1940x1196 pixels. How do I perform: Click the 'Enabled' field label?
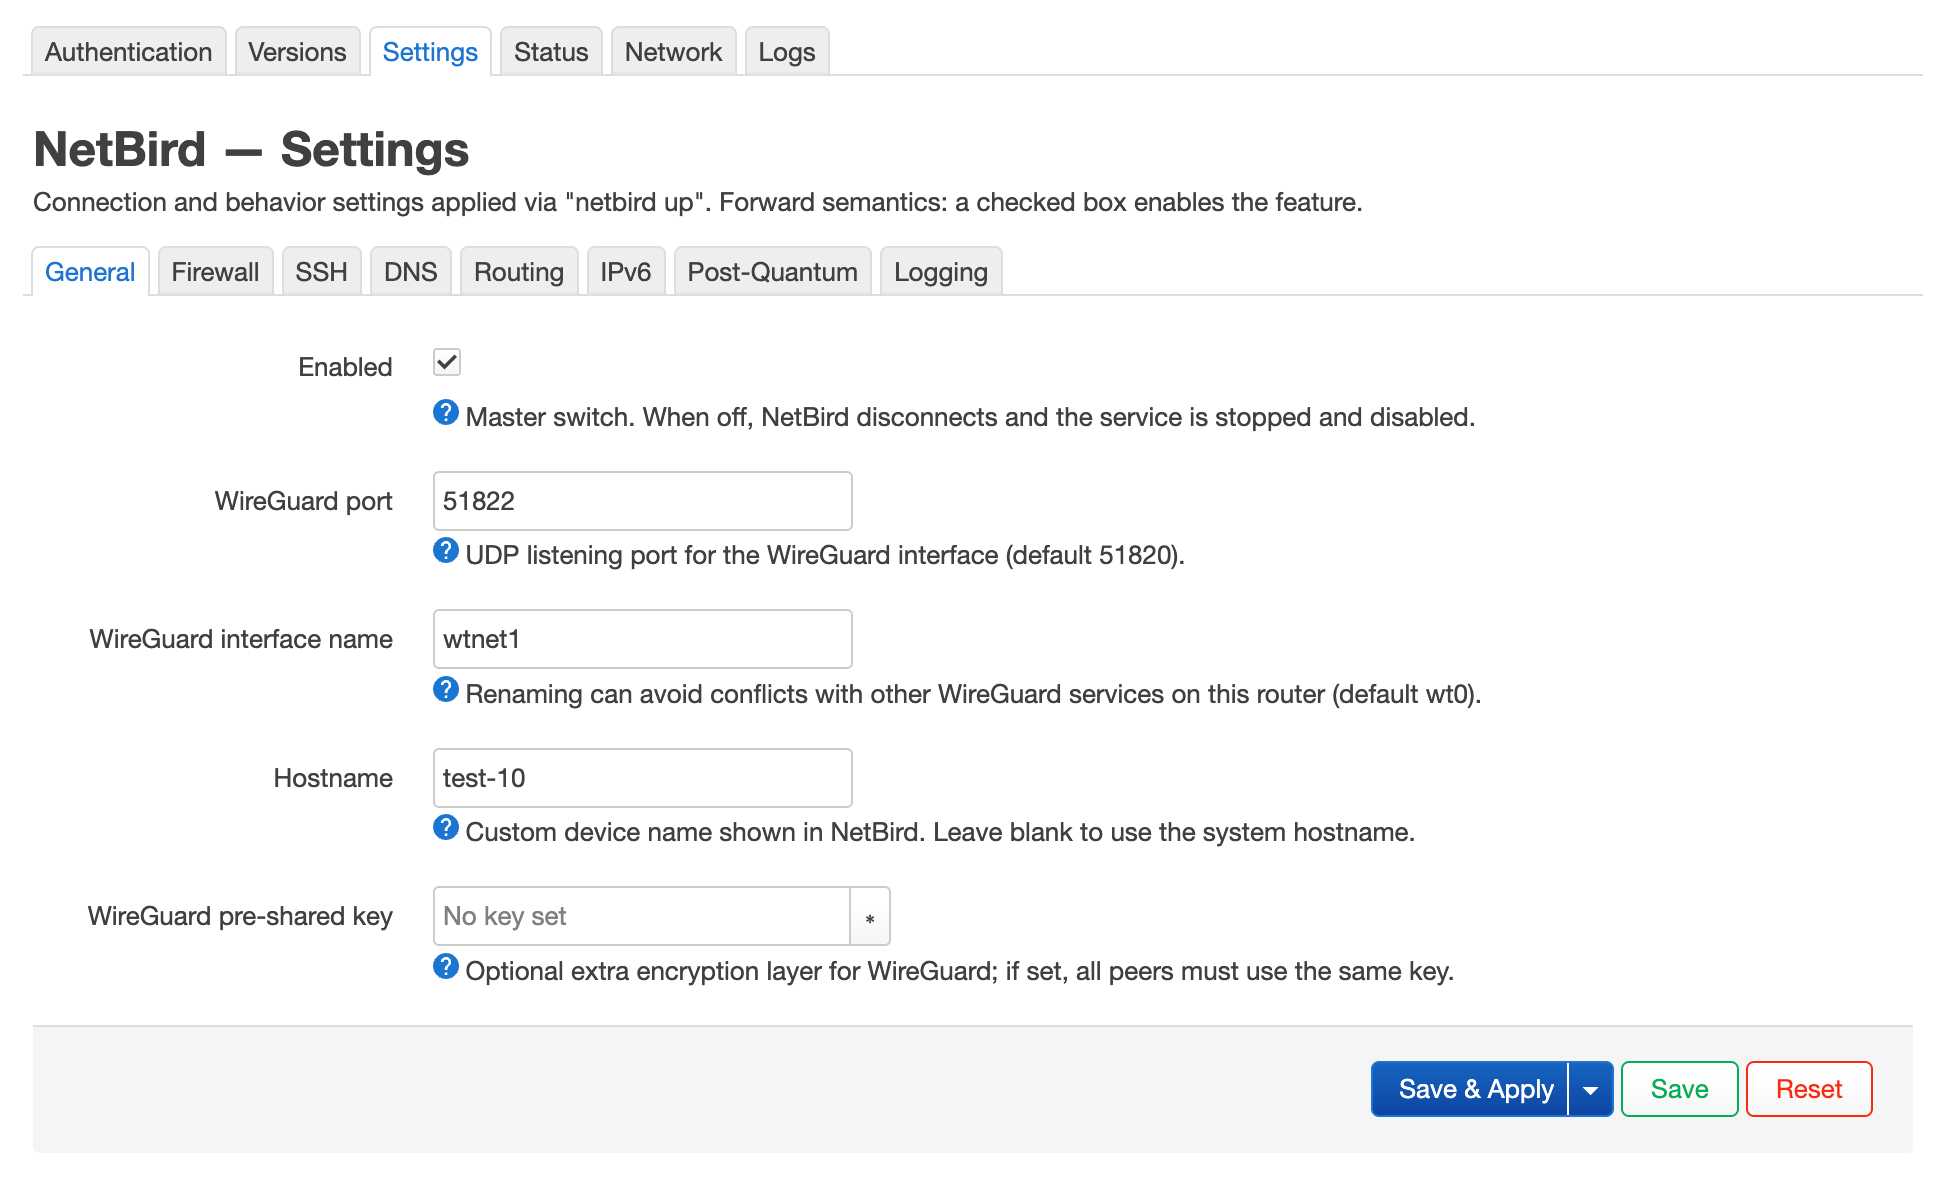(345, 367)
